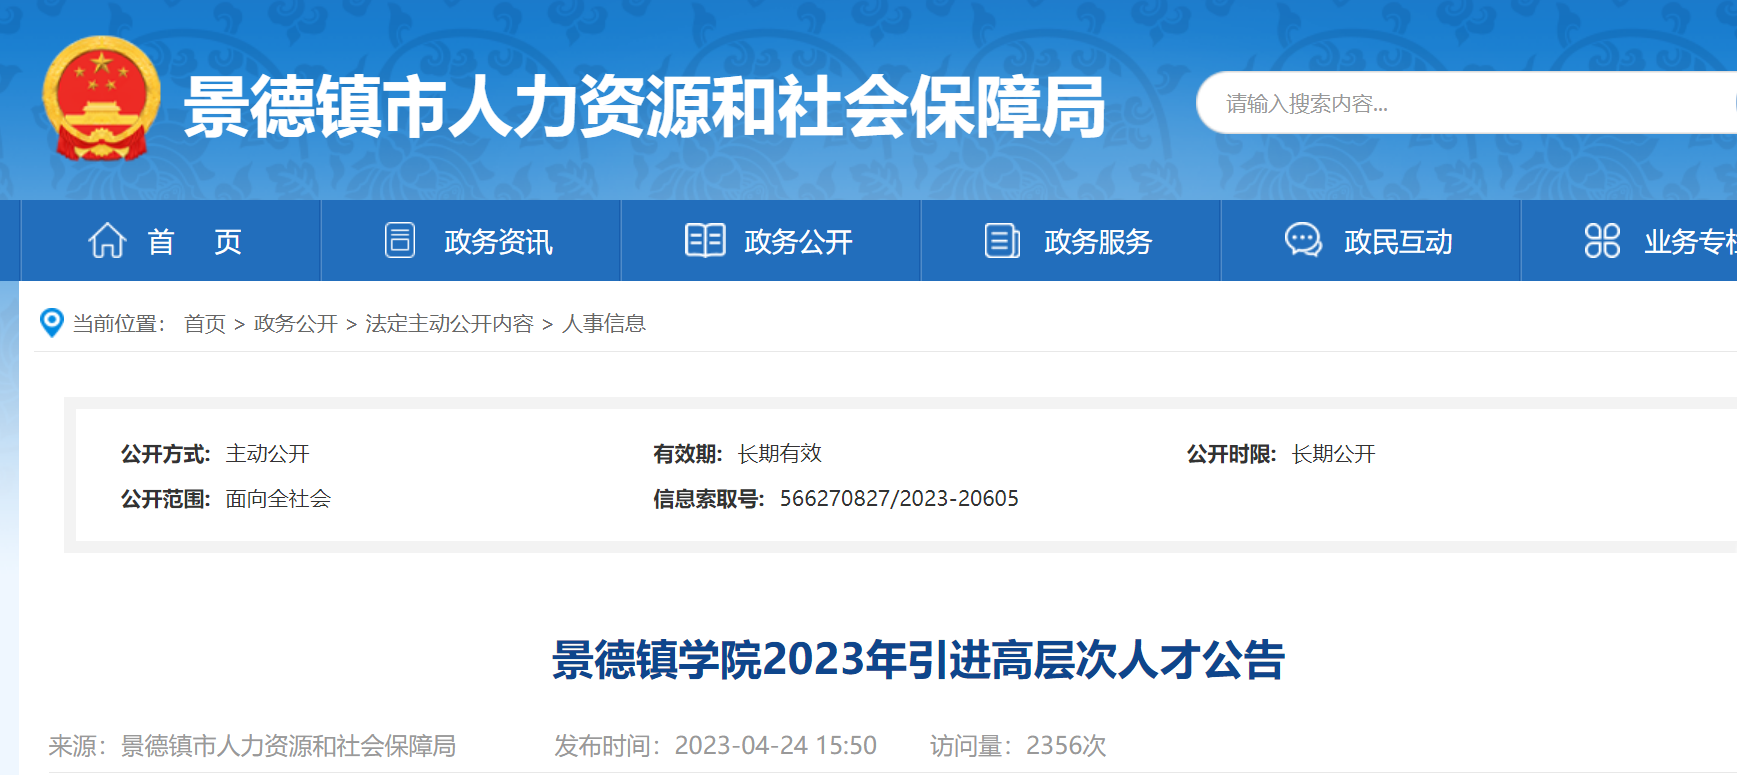Click the home house icon

(x=107, y=241)
